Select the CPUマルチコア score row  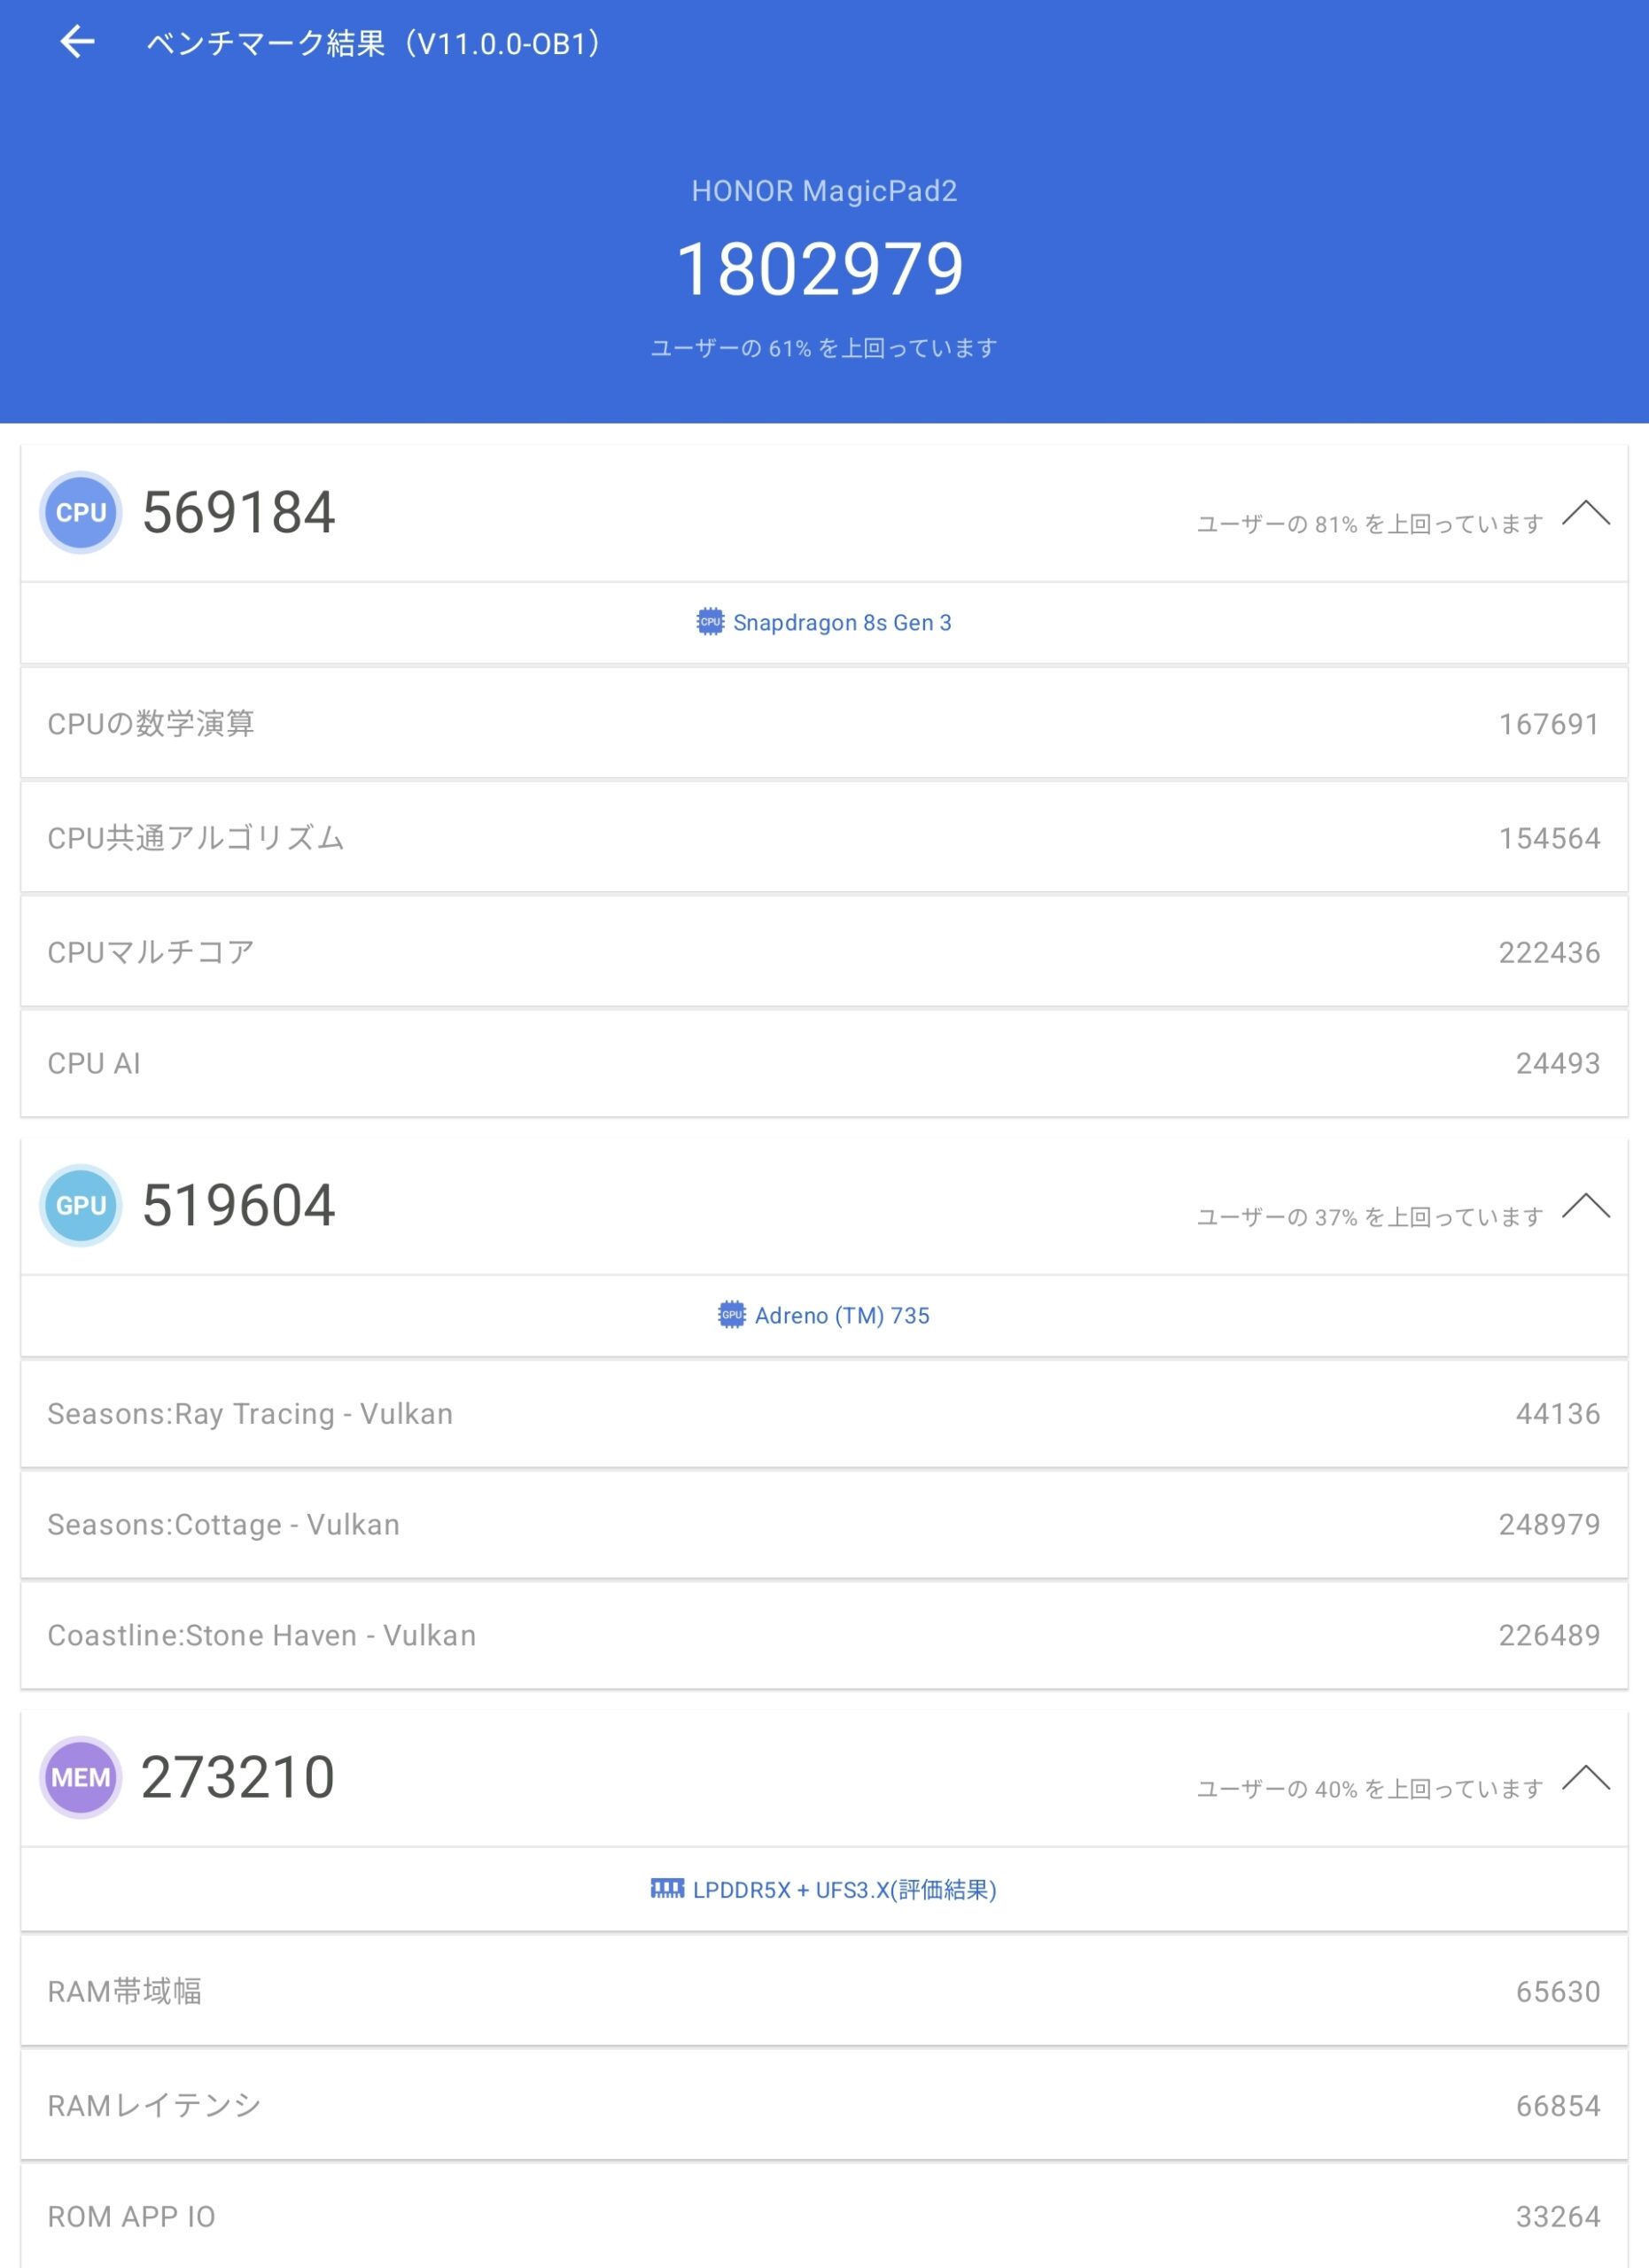(824, 952)
